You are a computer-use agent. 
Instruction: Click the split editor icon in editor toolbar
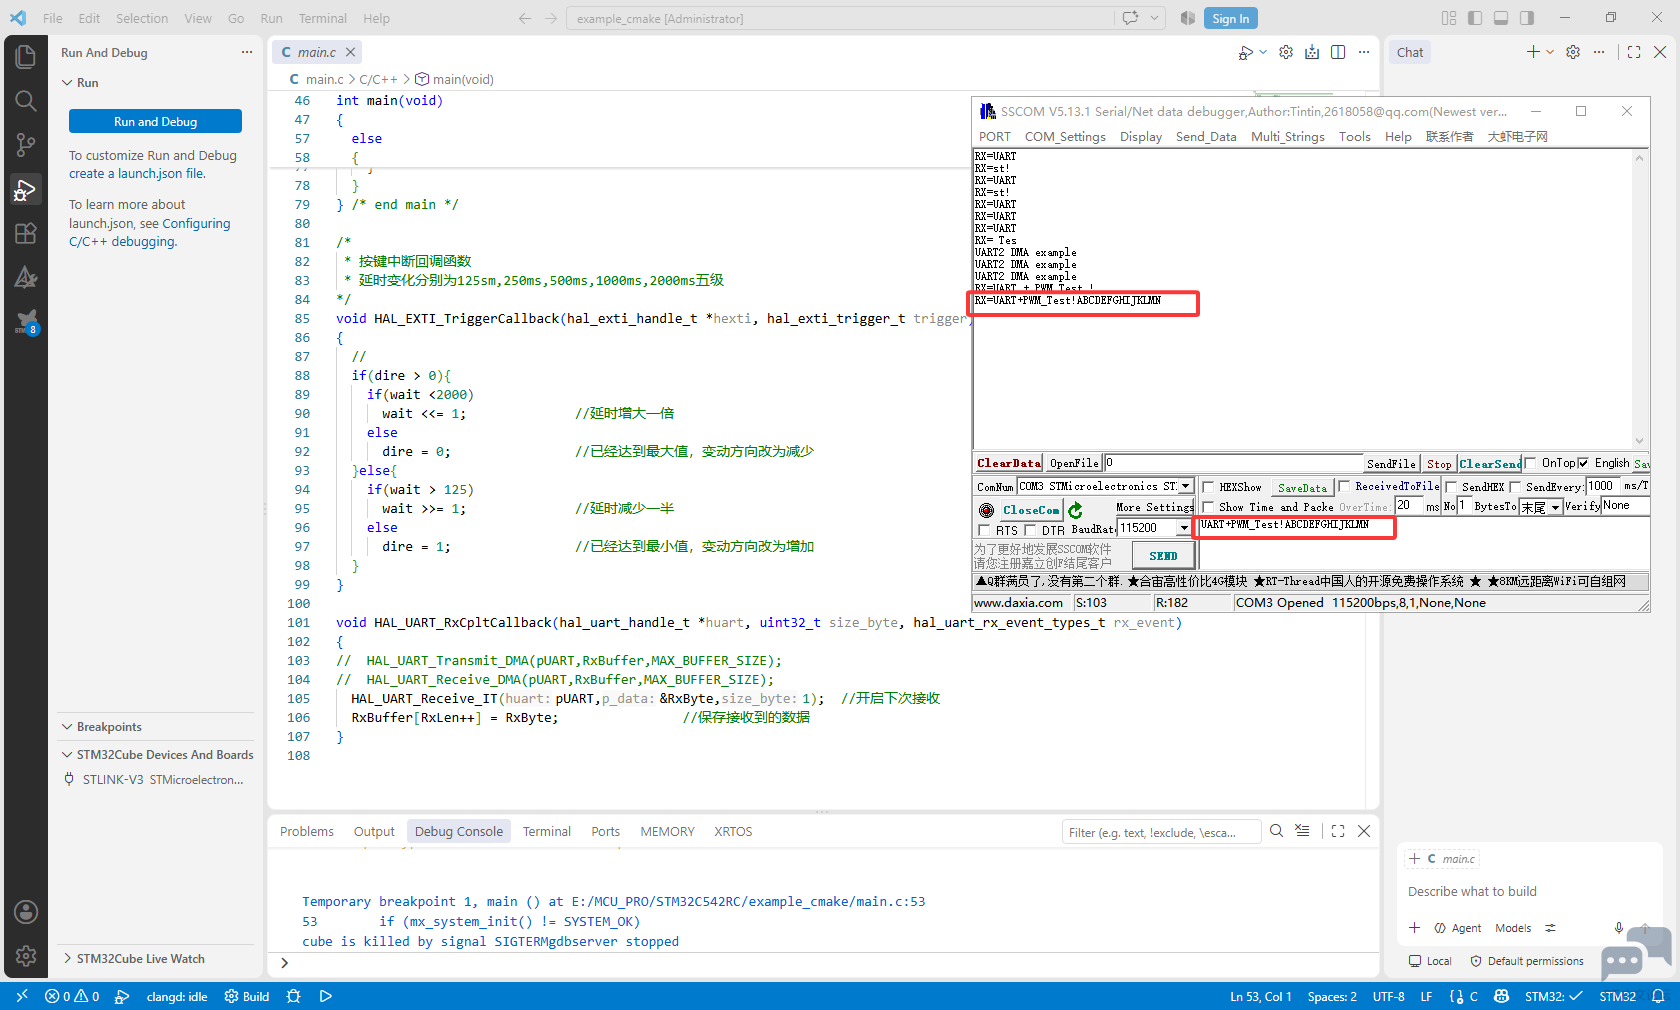coord(1338,52)
